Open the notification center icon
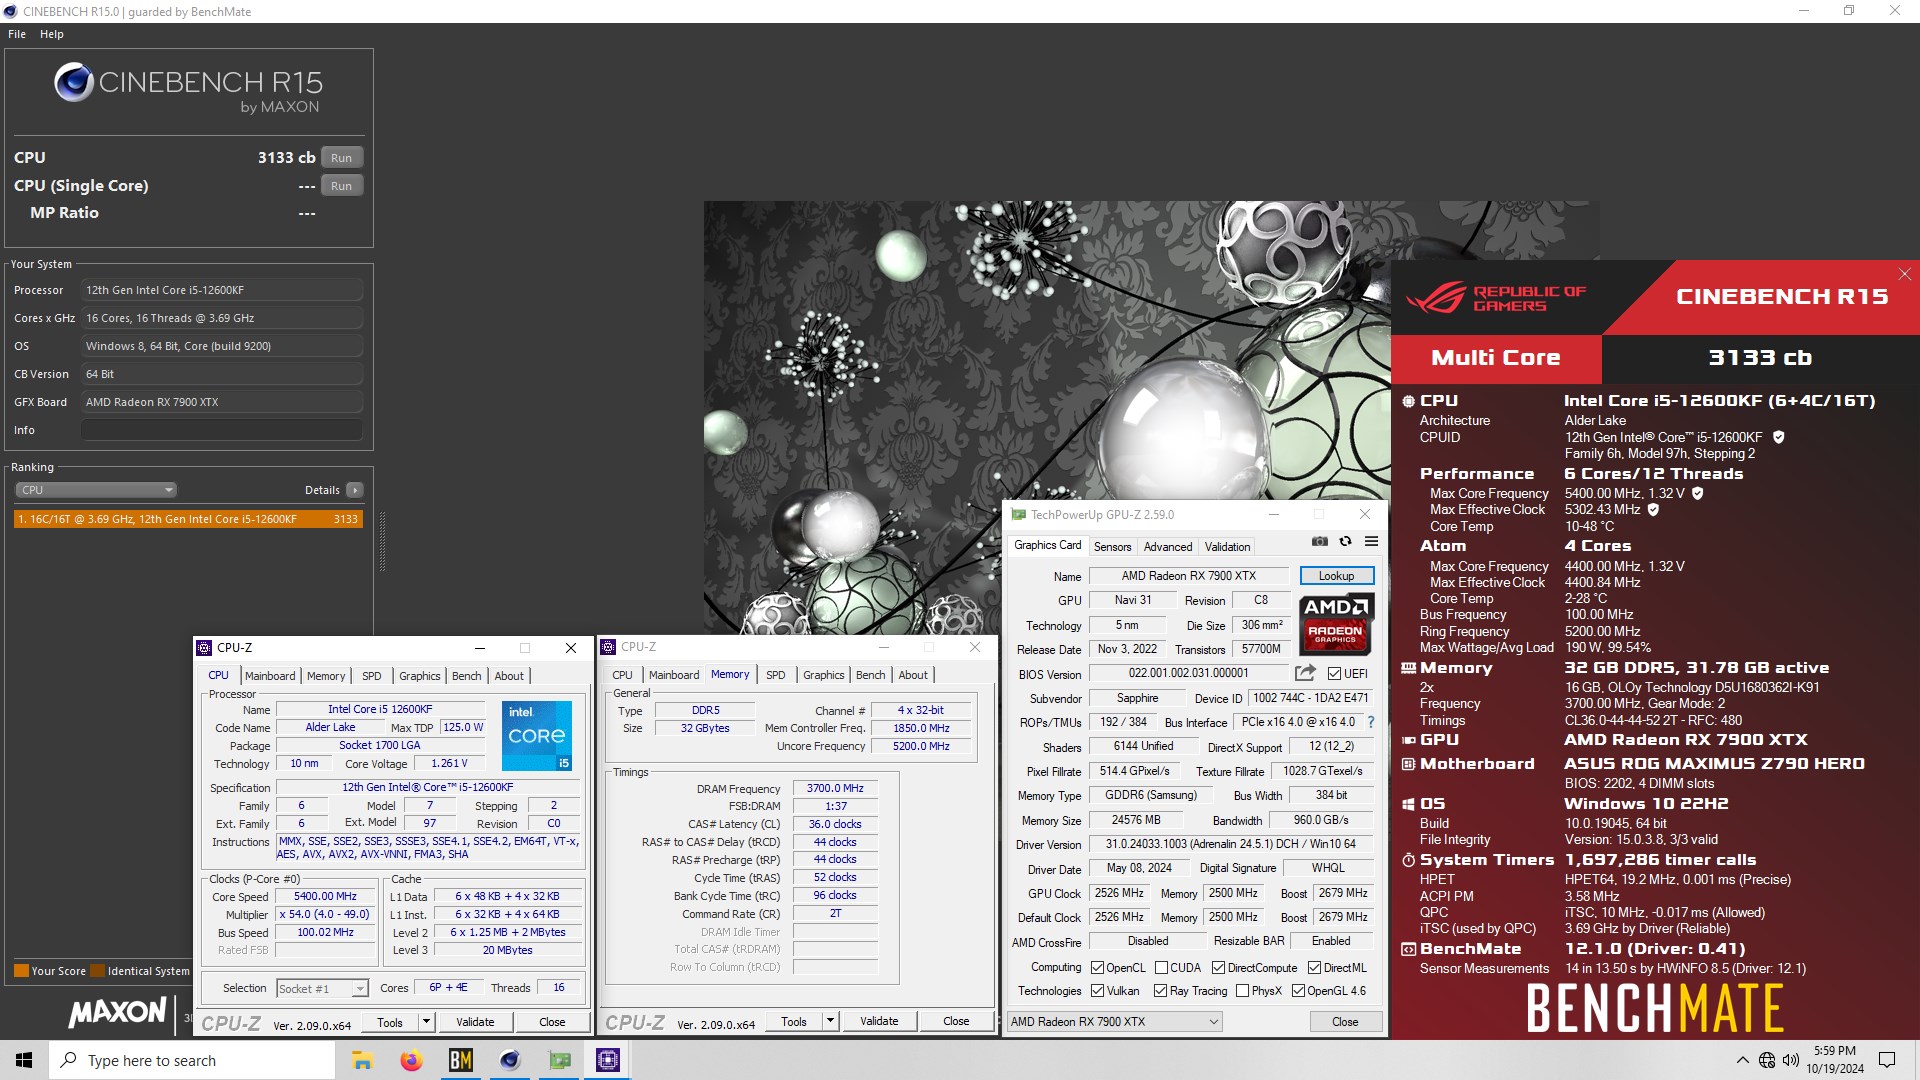 1887,1060
